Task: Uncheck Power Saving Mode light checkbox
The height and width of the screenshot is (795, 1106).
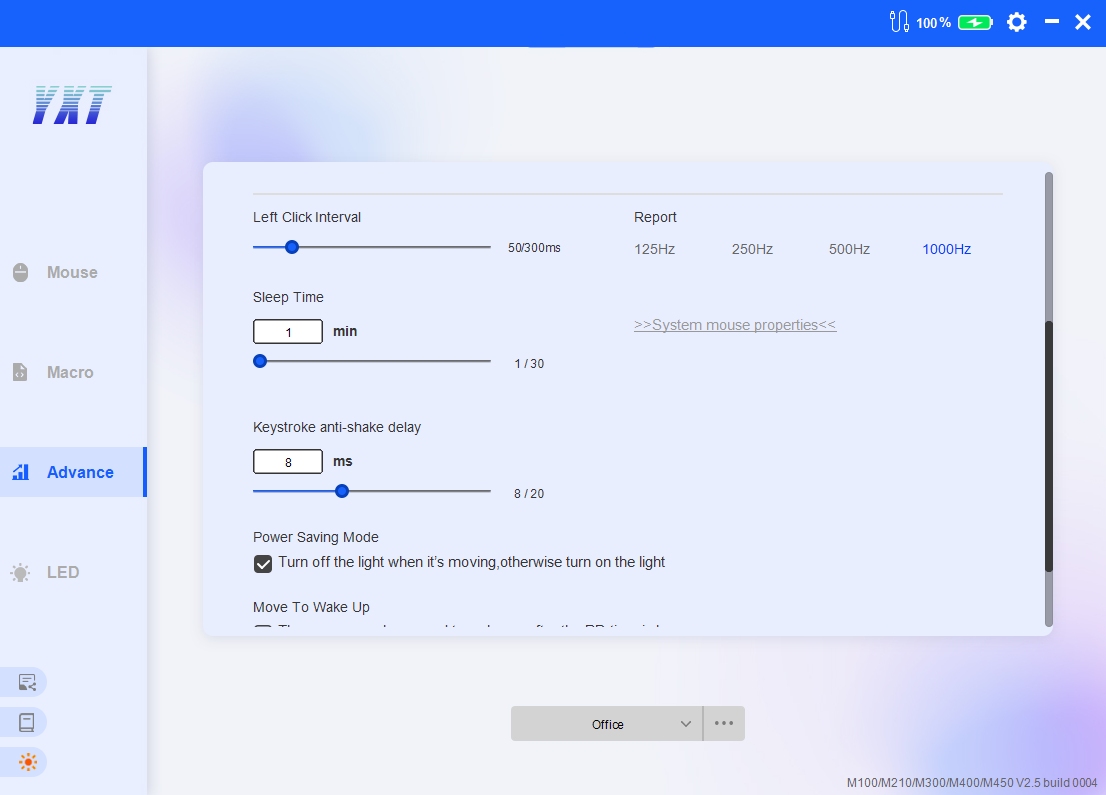Action: pos(263,563)
